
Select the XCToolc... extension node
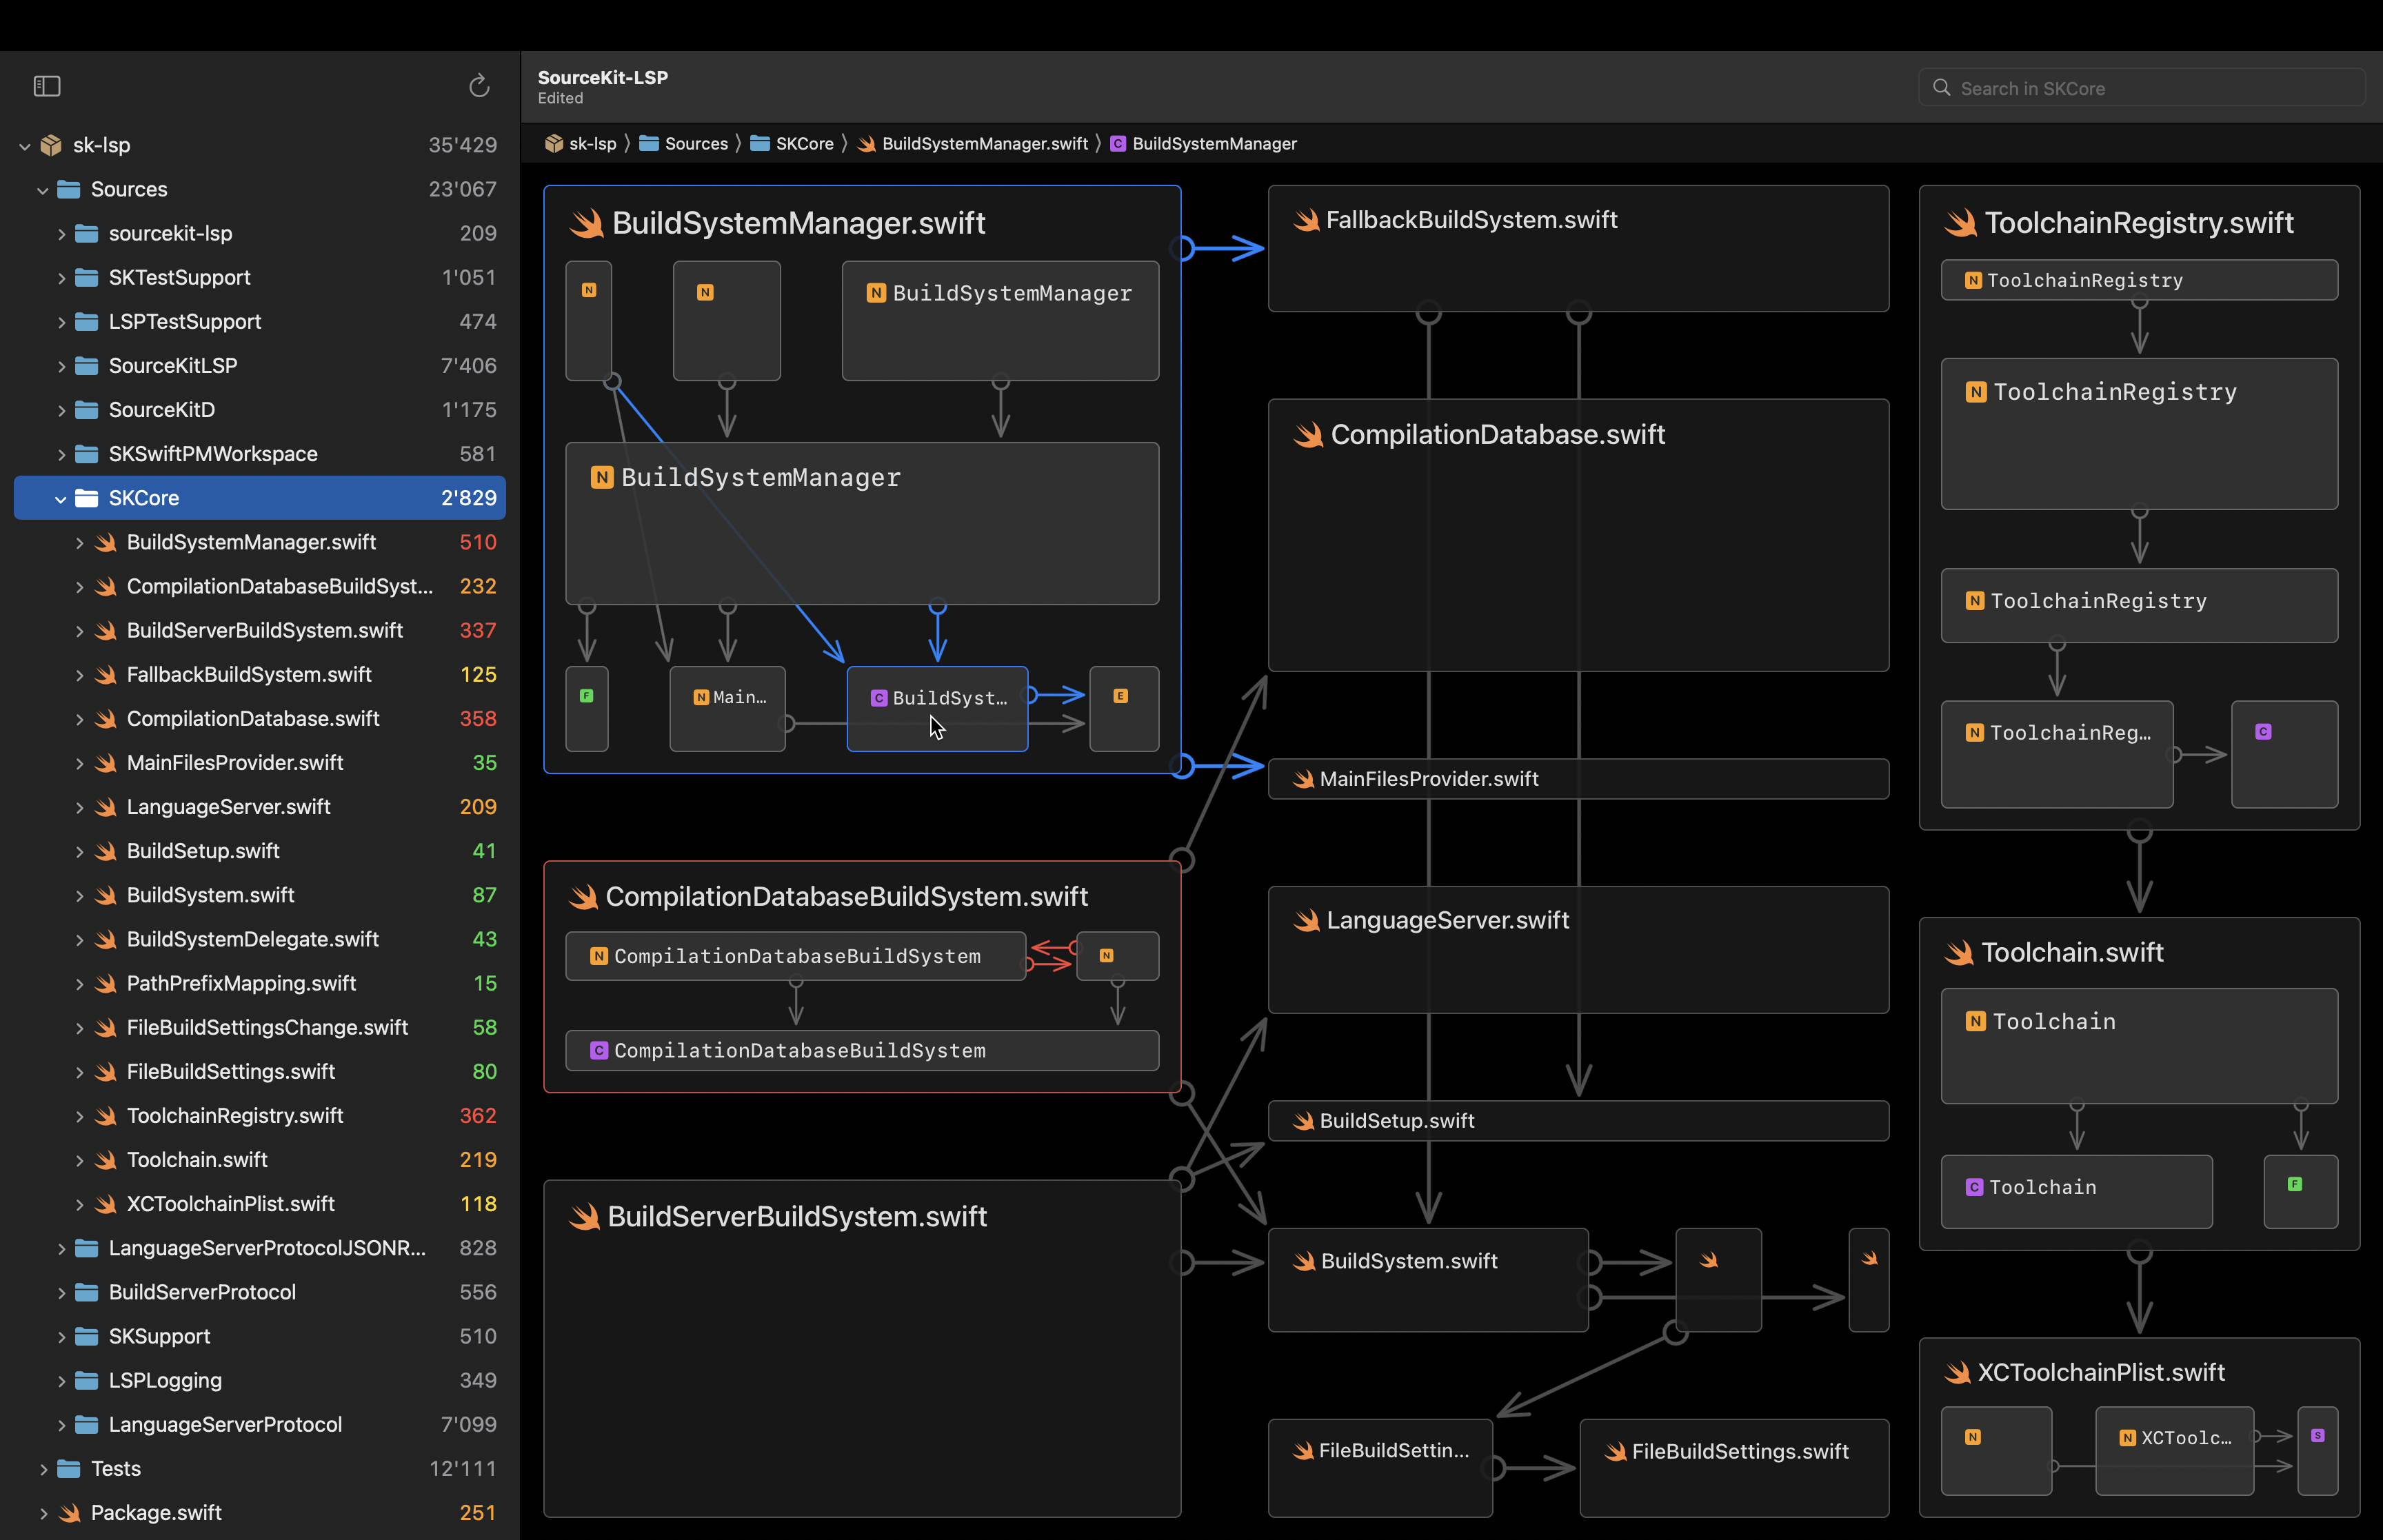point(2174,1450)
